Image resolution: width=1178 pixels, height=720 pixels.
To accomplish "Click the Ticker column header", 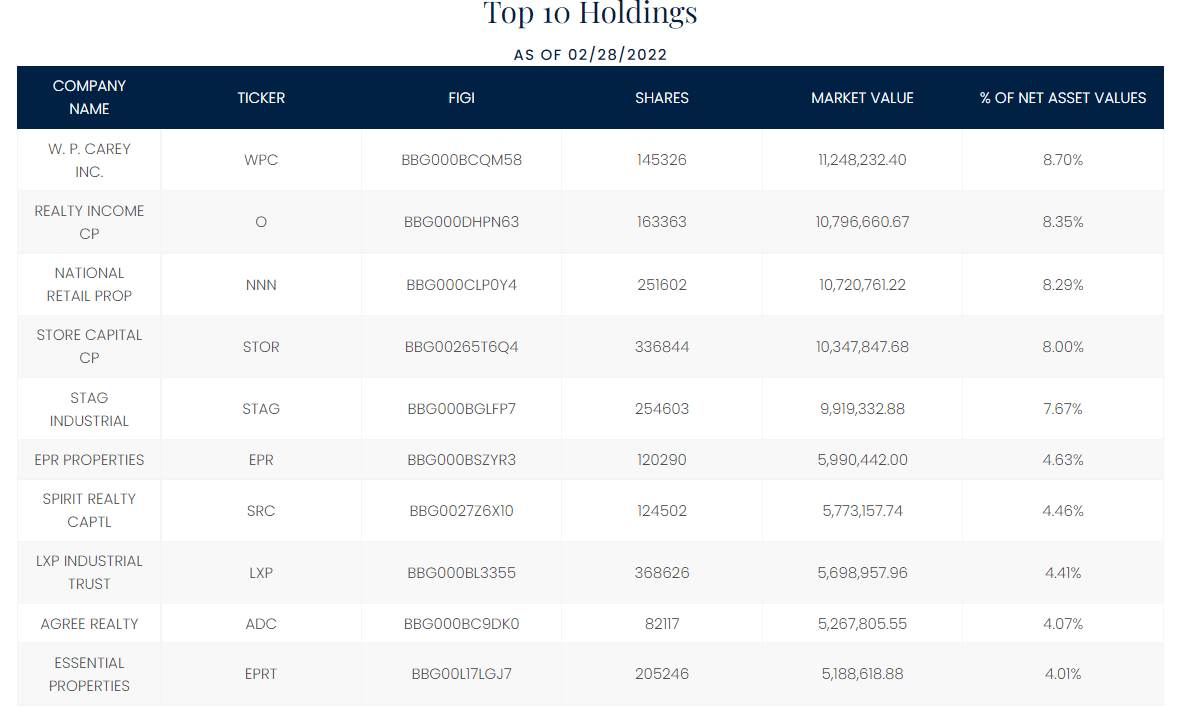I will tap(261, 98).
